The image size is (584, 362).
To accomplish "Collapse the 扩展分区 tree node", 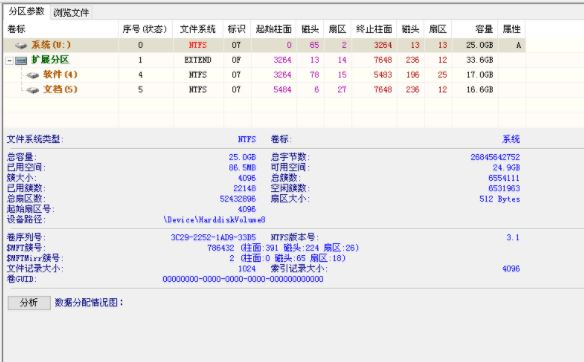I will tap(10, 60).
